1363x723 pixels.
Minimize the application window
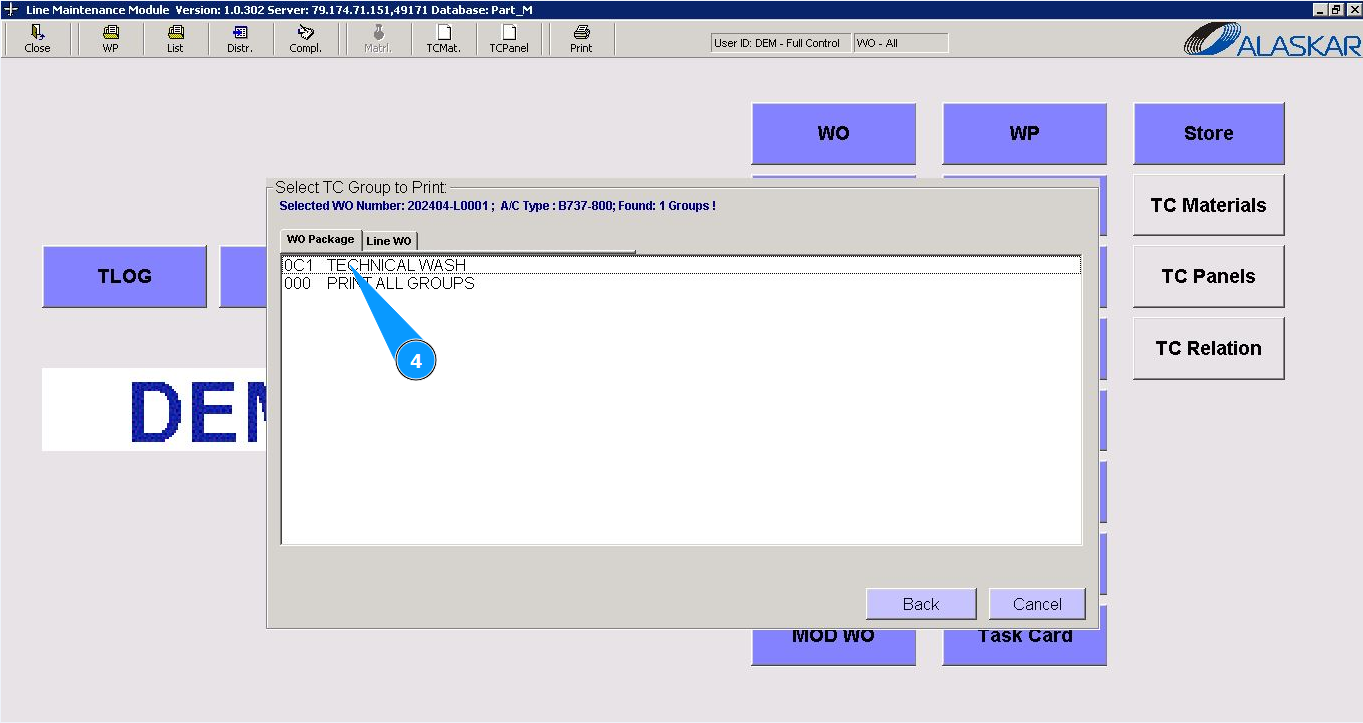point(1320,9)
